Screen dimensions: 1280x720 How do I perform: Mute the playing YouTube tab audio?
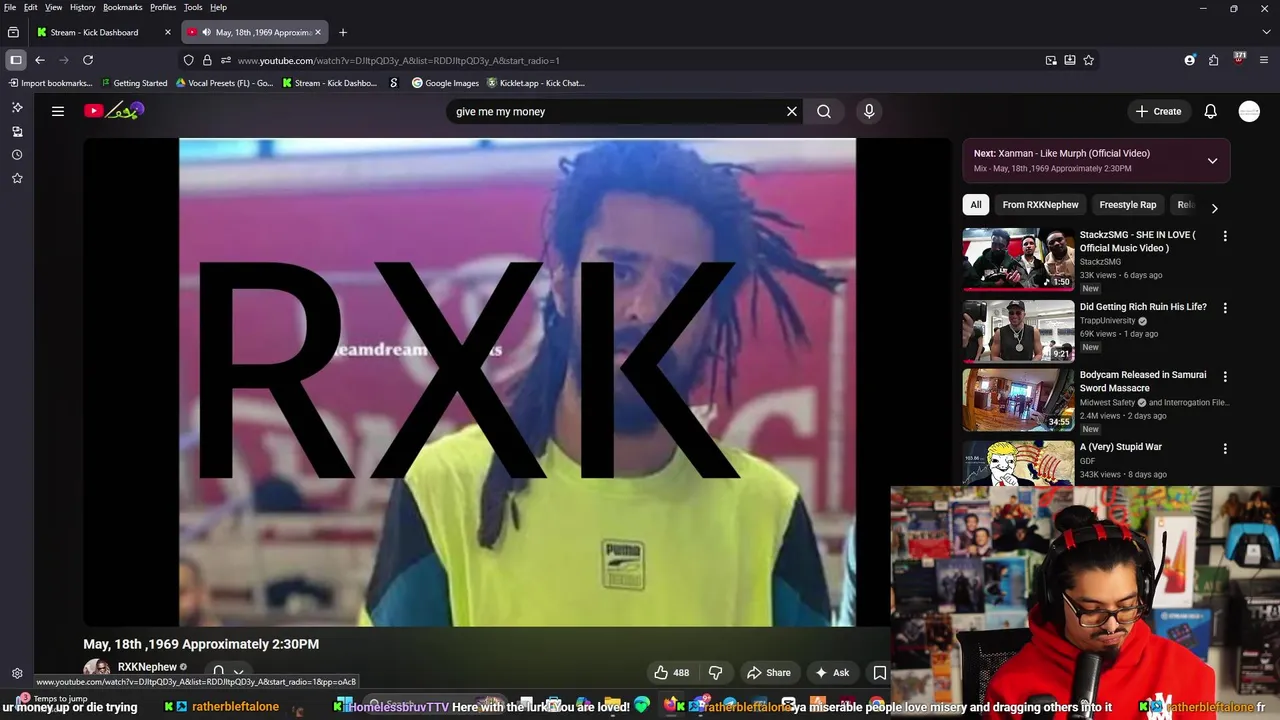coord(206,32)
